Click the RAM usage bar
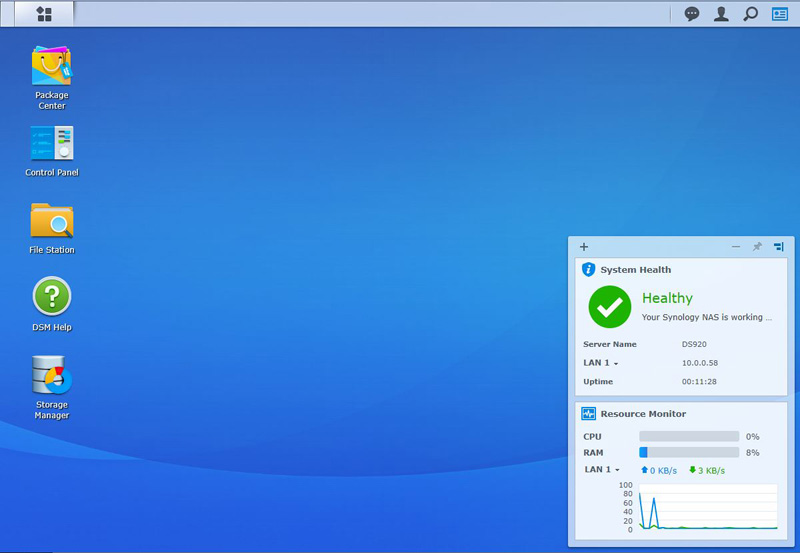The image size is (800, 553). (x=689, y=452)
